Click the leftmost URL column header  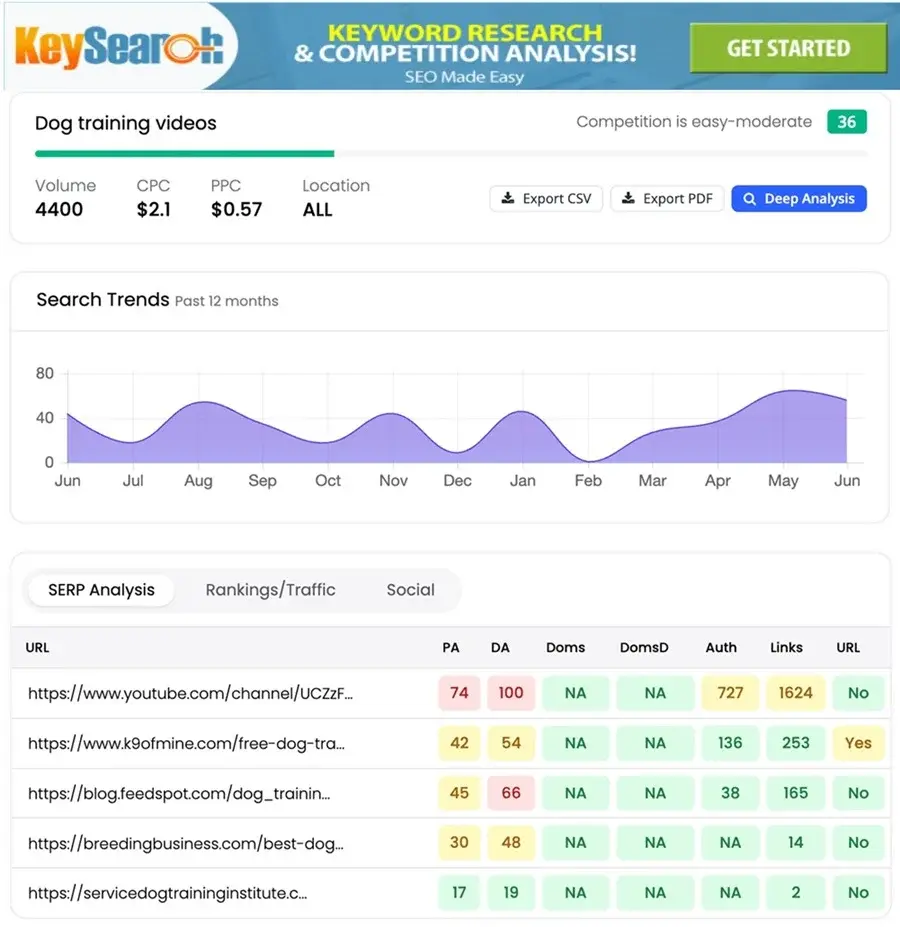37,647
